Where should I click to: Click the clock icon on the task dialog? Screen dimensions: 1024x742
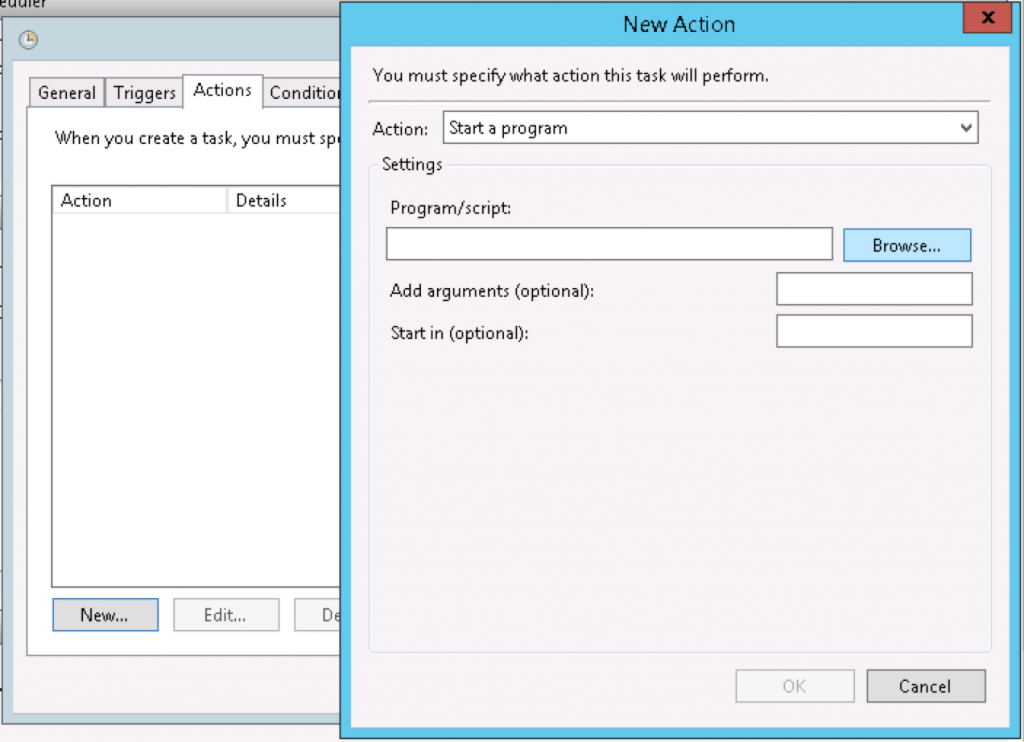[31, 40]
